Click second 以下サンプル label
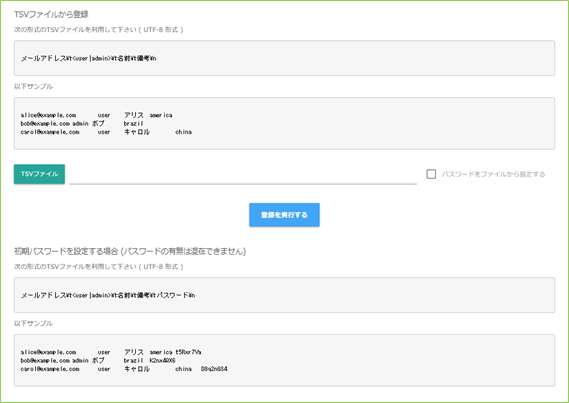 (33, 323)
